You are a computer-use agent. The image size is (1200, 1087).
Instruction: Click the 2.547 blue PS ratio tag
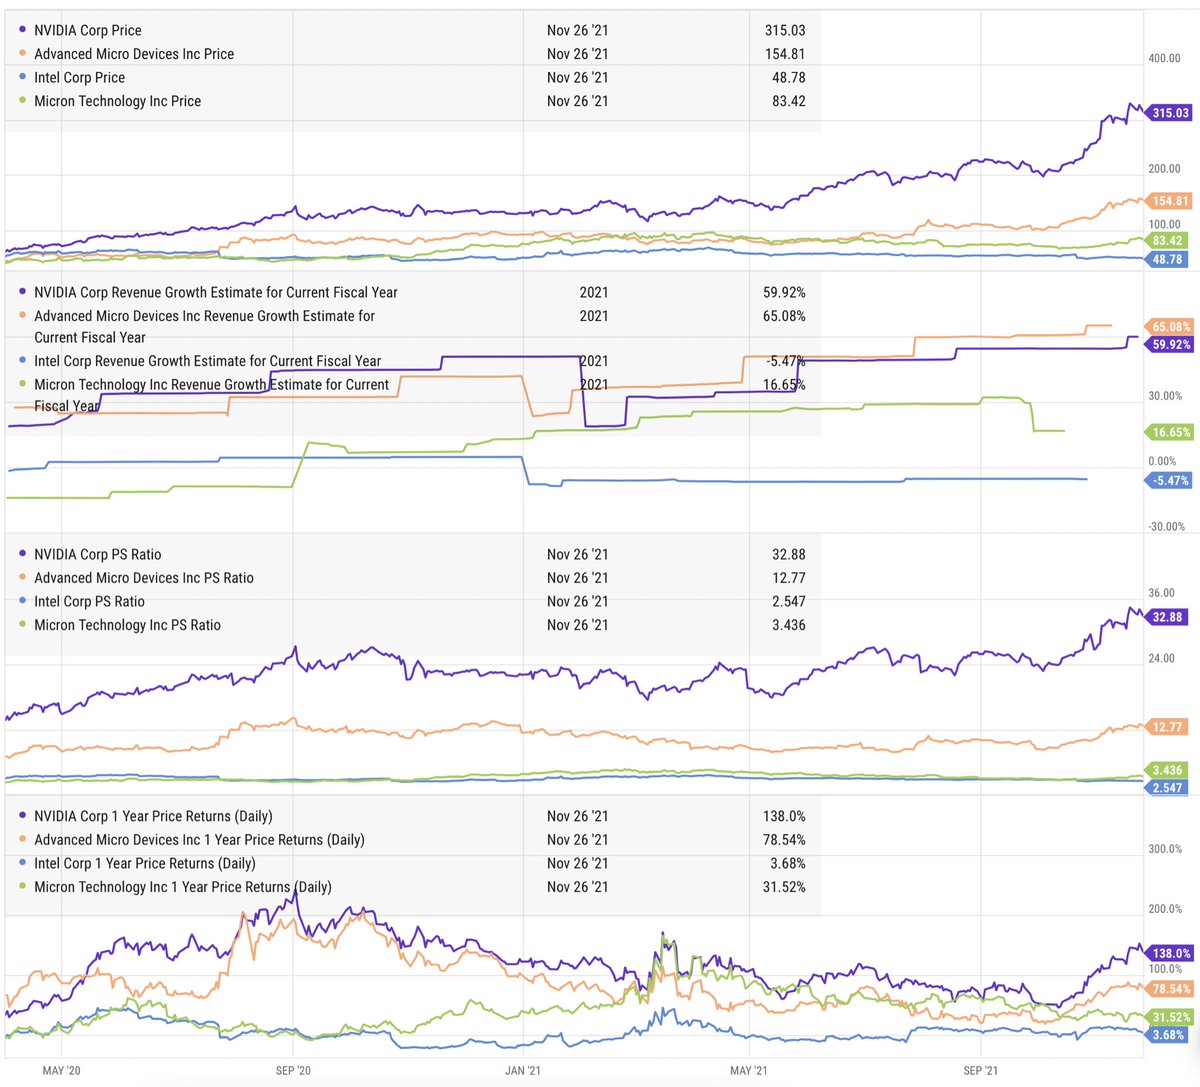(x=1165, y=788)
